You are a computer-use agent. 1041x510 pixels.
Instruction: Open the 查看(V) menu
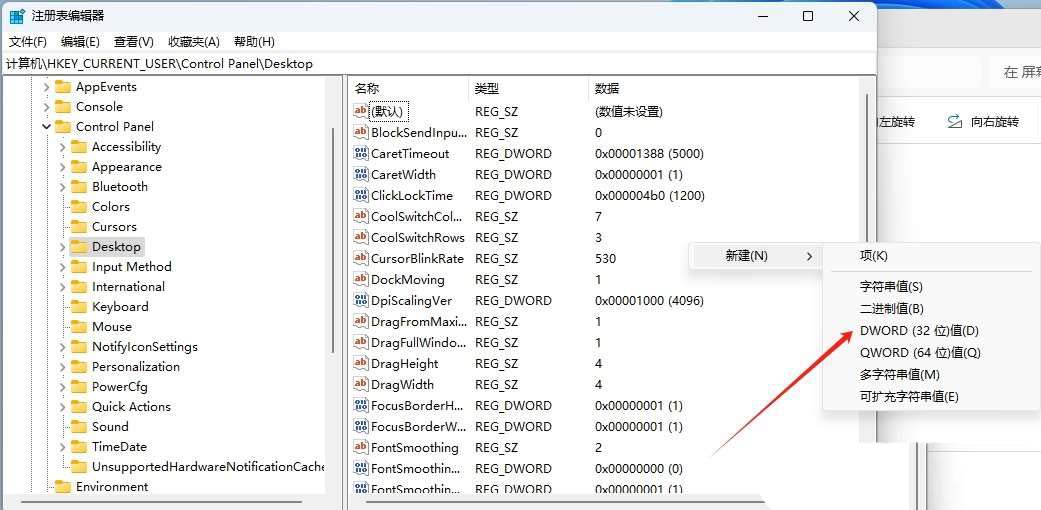tap(133, 42)
